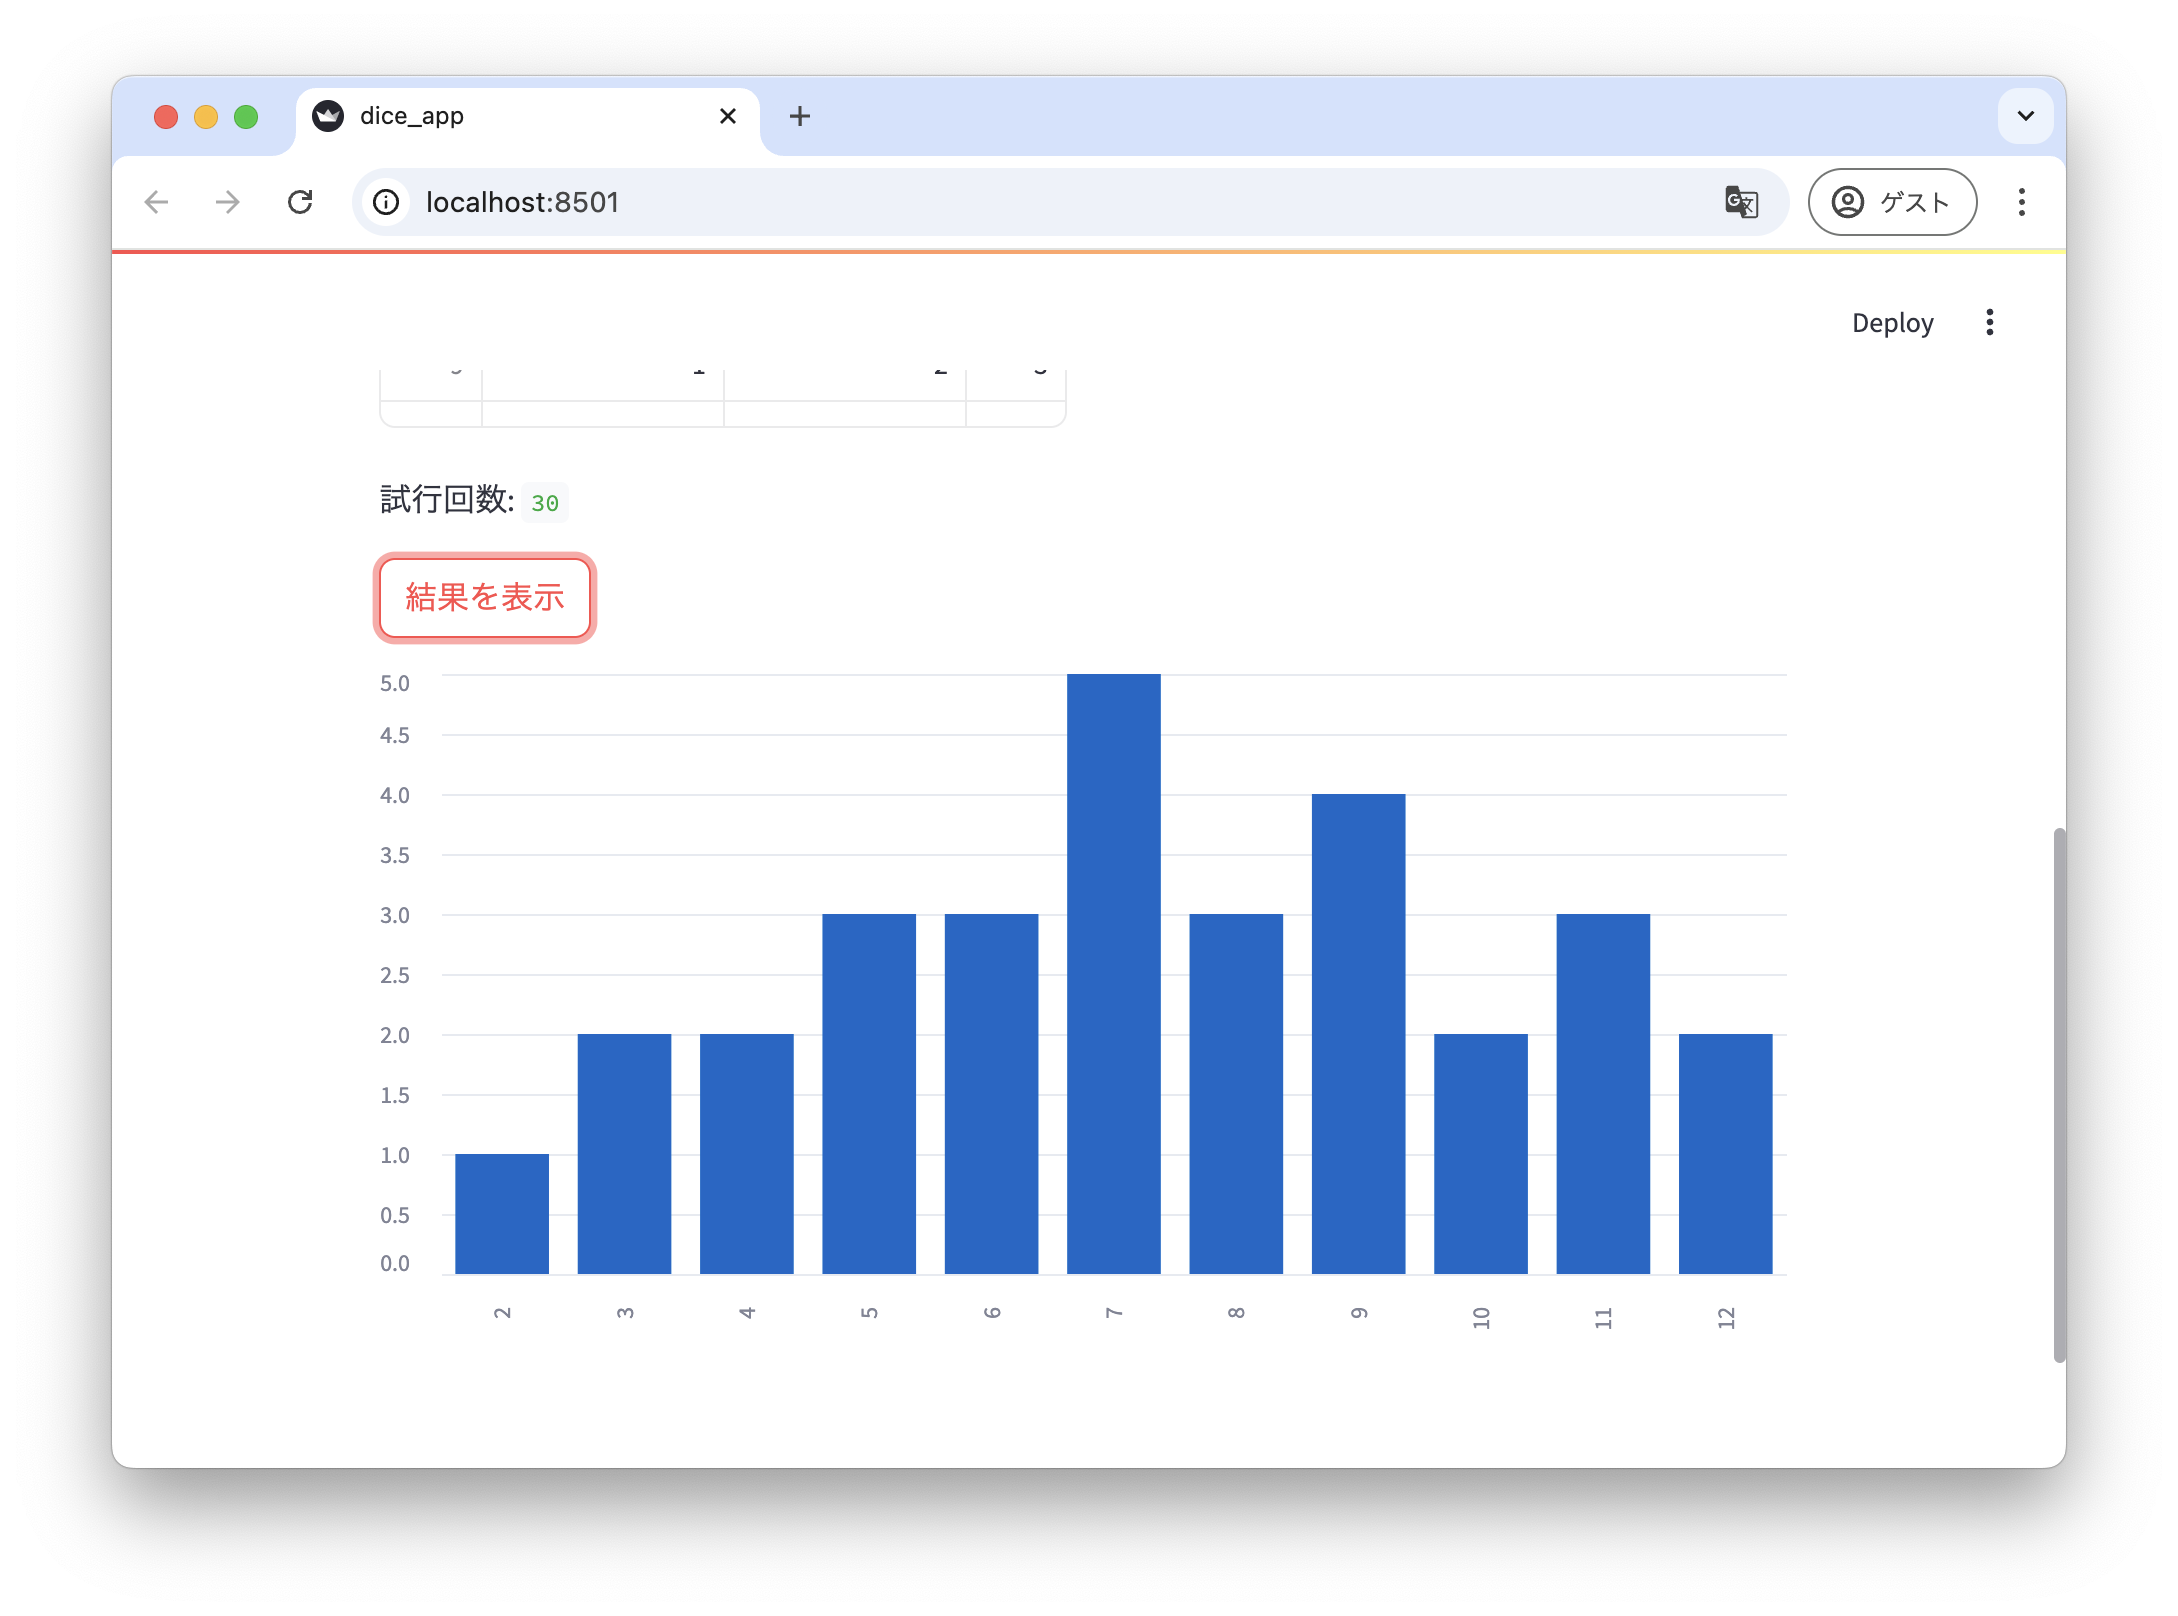Open Streamlit's three-dot app menu
The height and width of the screenshot is (1616, 2178).
click(x=1989, y=322)
